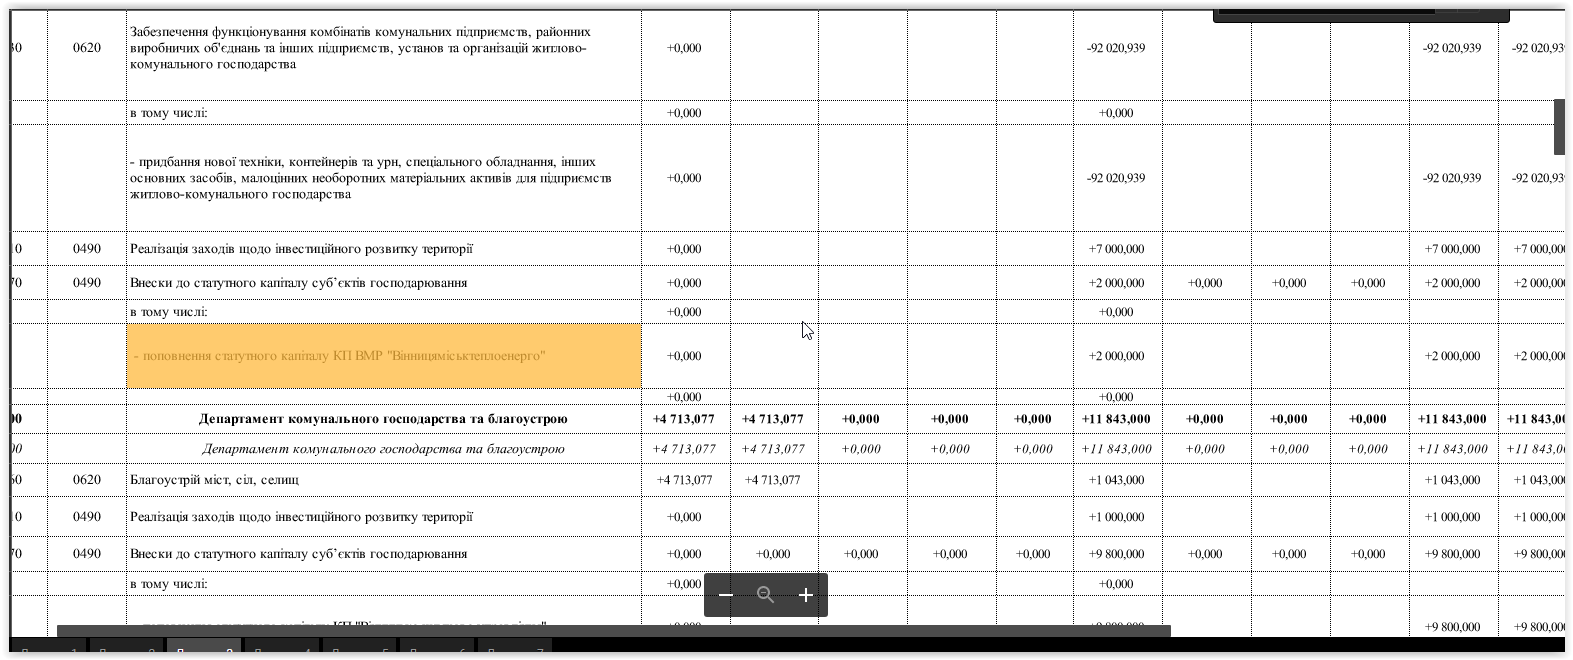Select 'Реалізація заходів' cell in +7 000,000 row
The image size is (1573, 660).
pyautogui.click(x=384, y=249)
